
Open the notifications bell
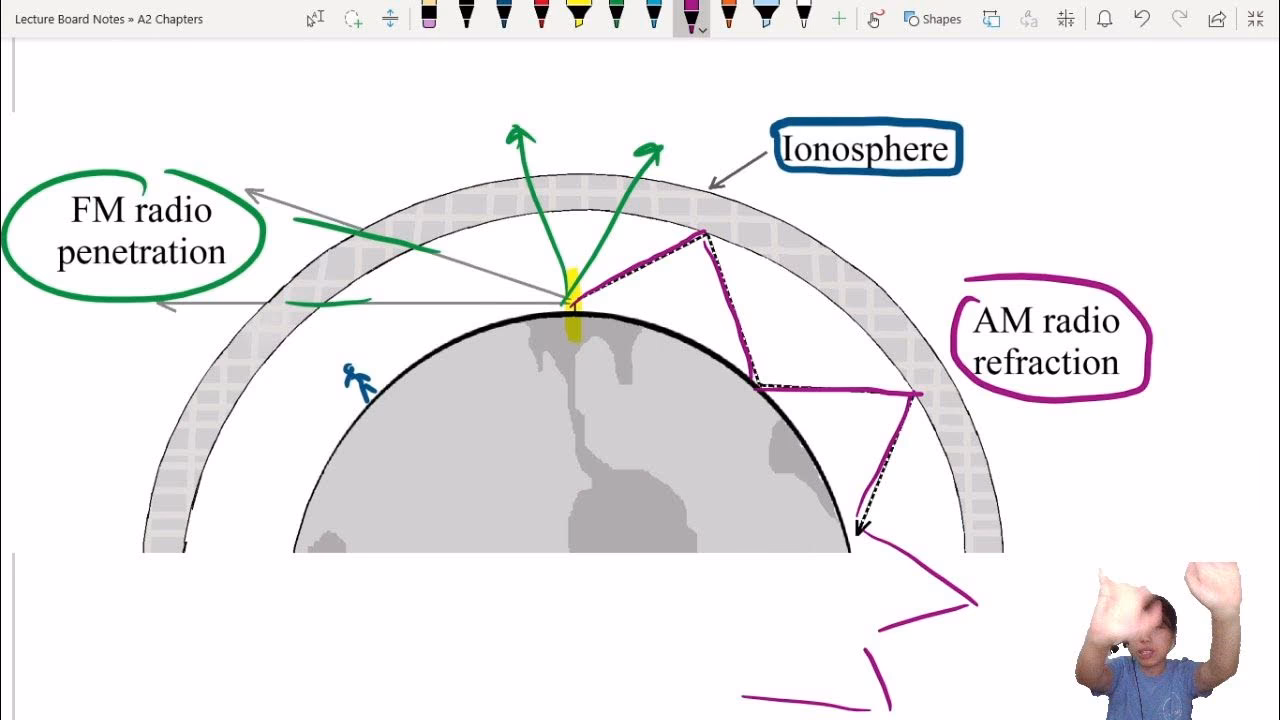pos(1104,18)
